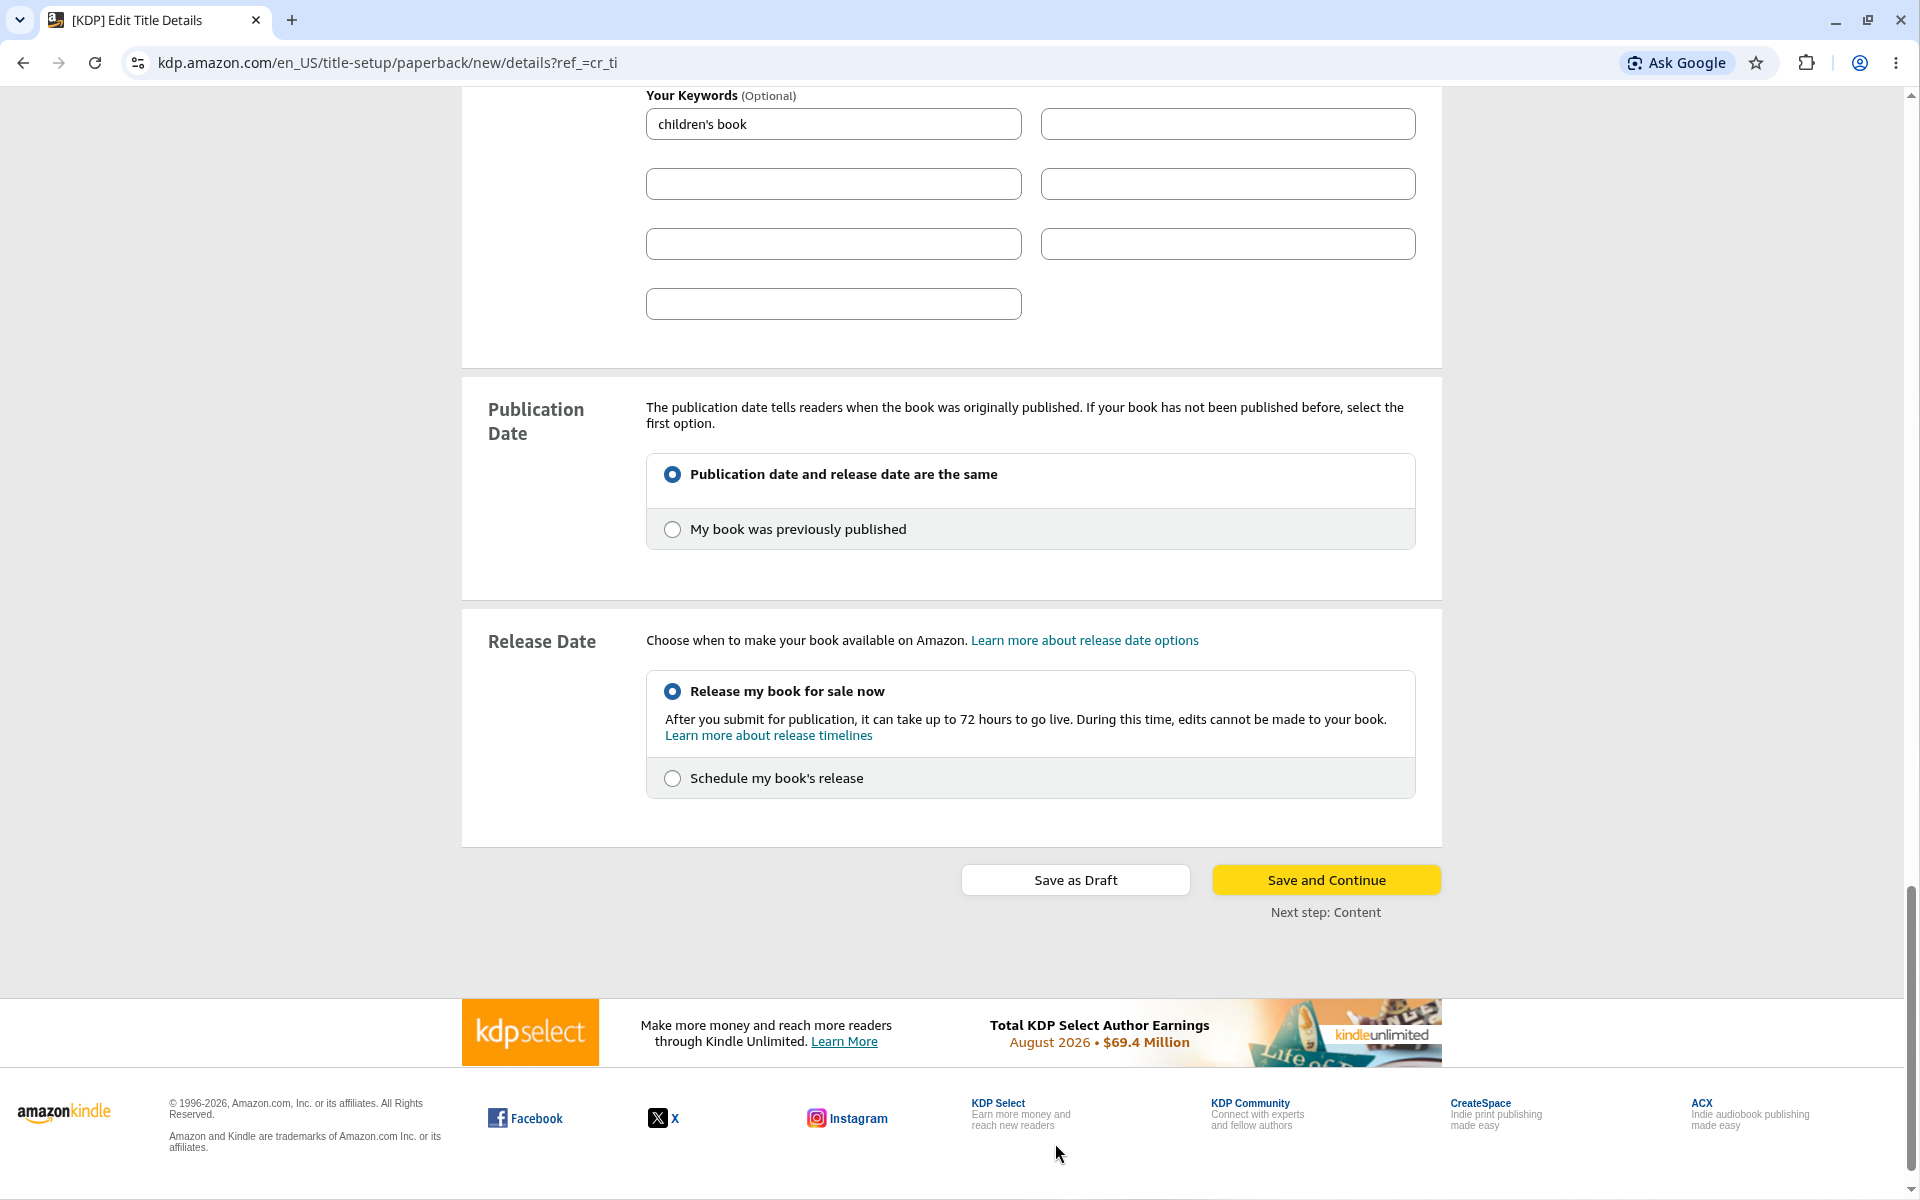
Task: Open Learn more about release timelines link
Action: pos(769,736)
